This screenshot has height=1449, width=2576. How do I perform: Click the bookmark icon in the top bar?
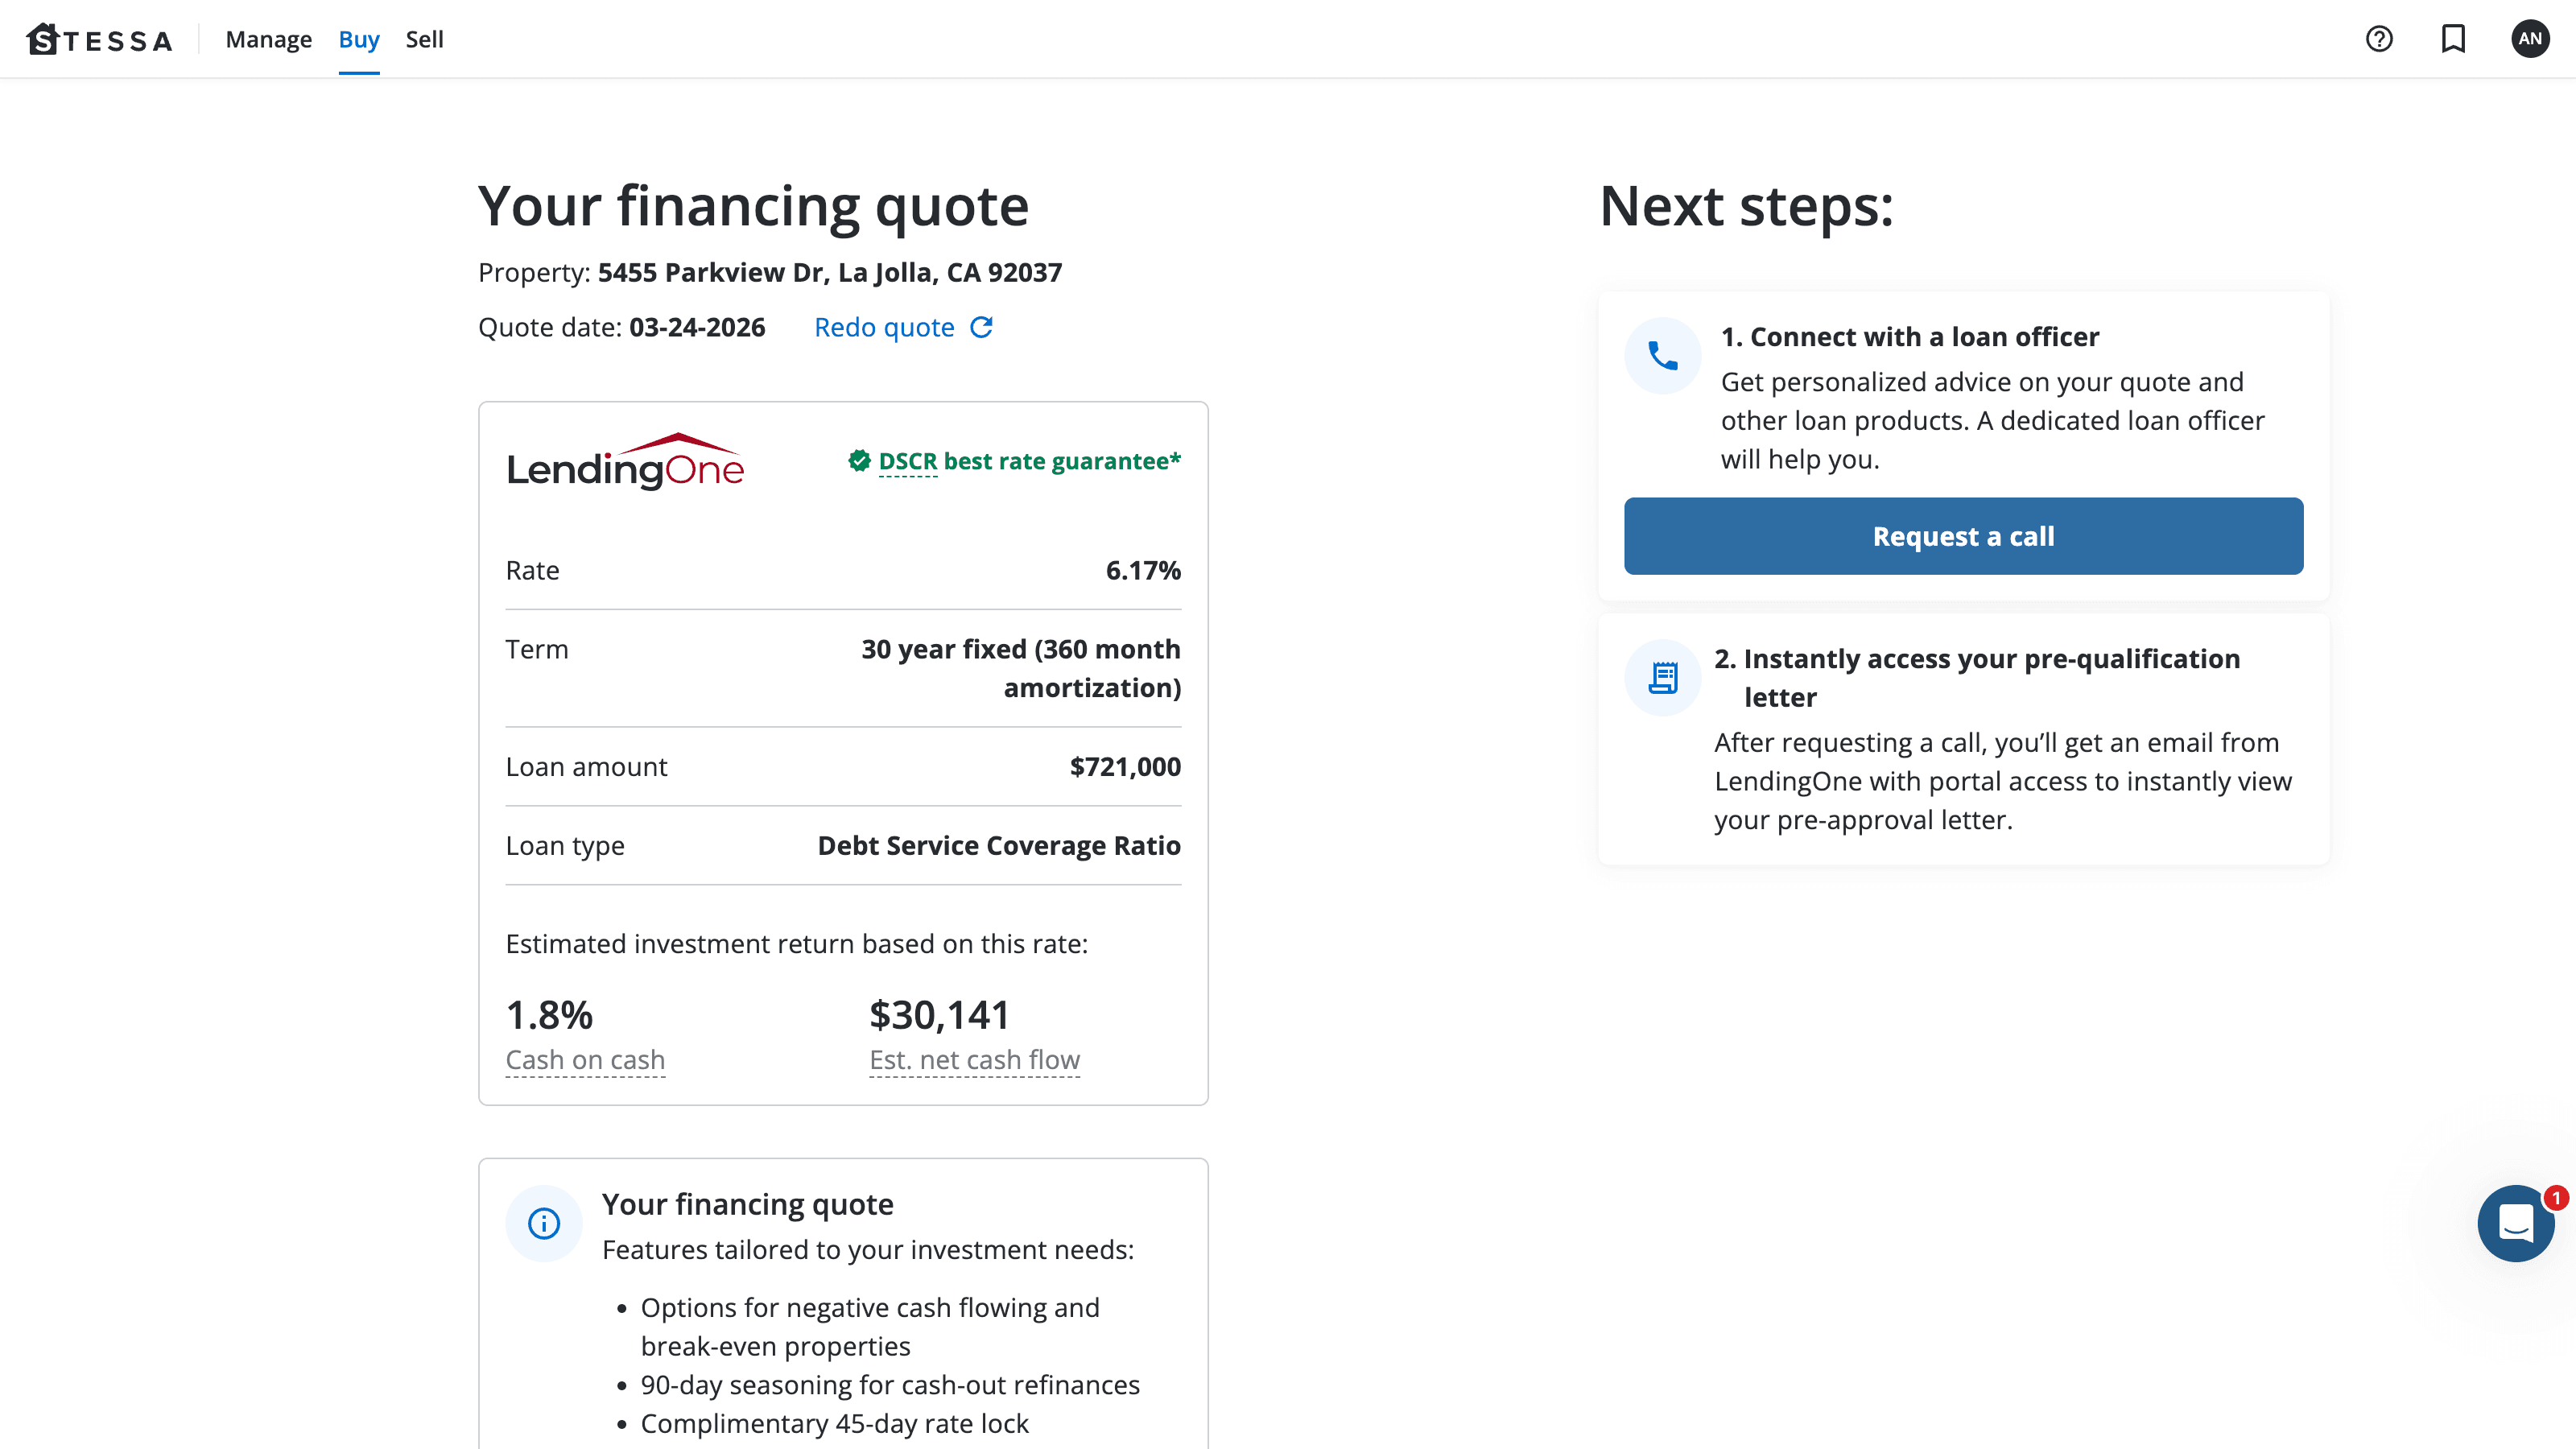(x=2455, y=39)
